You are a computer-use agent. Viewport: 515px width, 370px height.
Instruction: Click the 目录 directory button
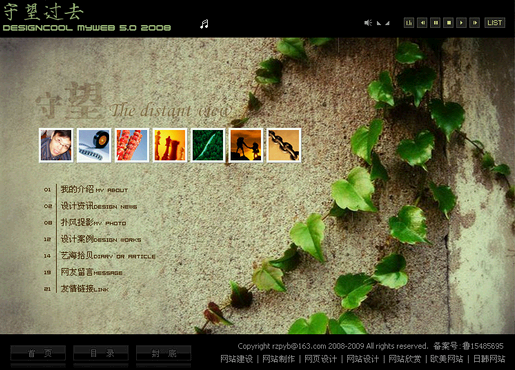point(101,353)
